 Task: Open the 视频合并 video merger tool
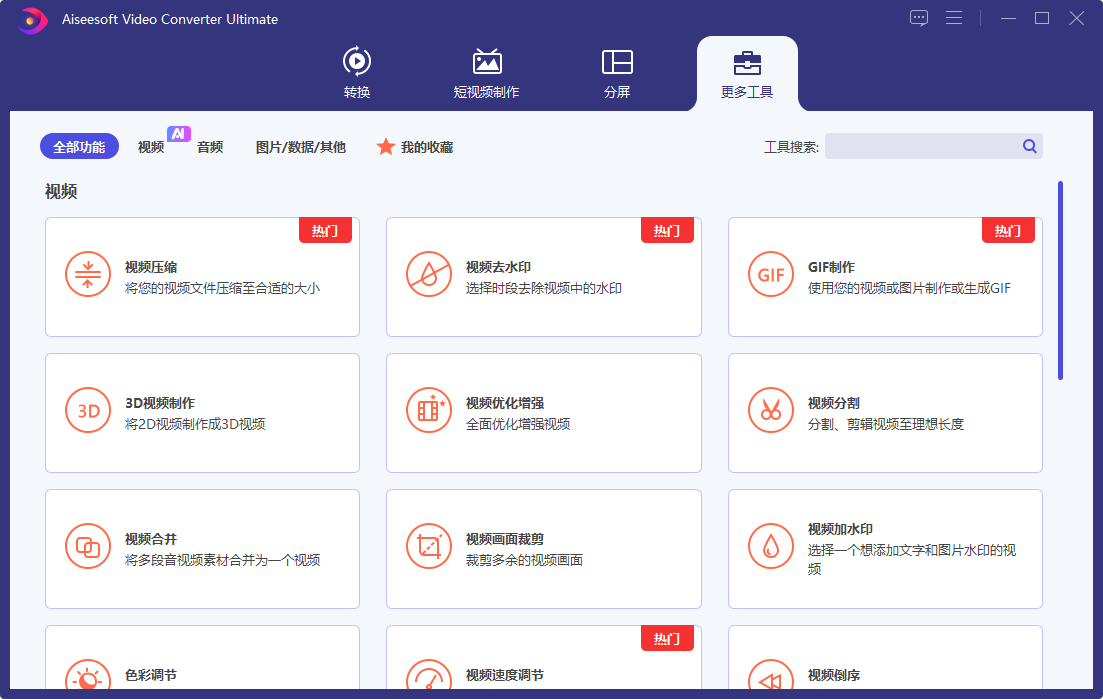202,548
